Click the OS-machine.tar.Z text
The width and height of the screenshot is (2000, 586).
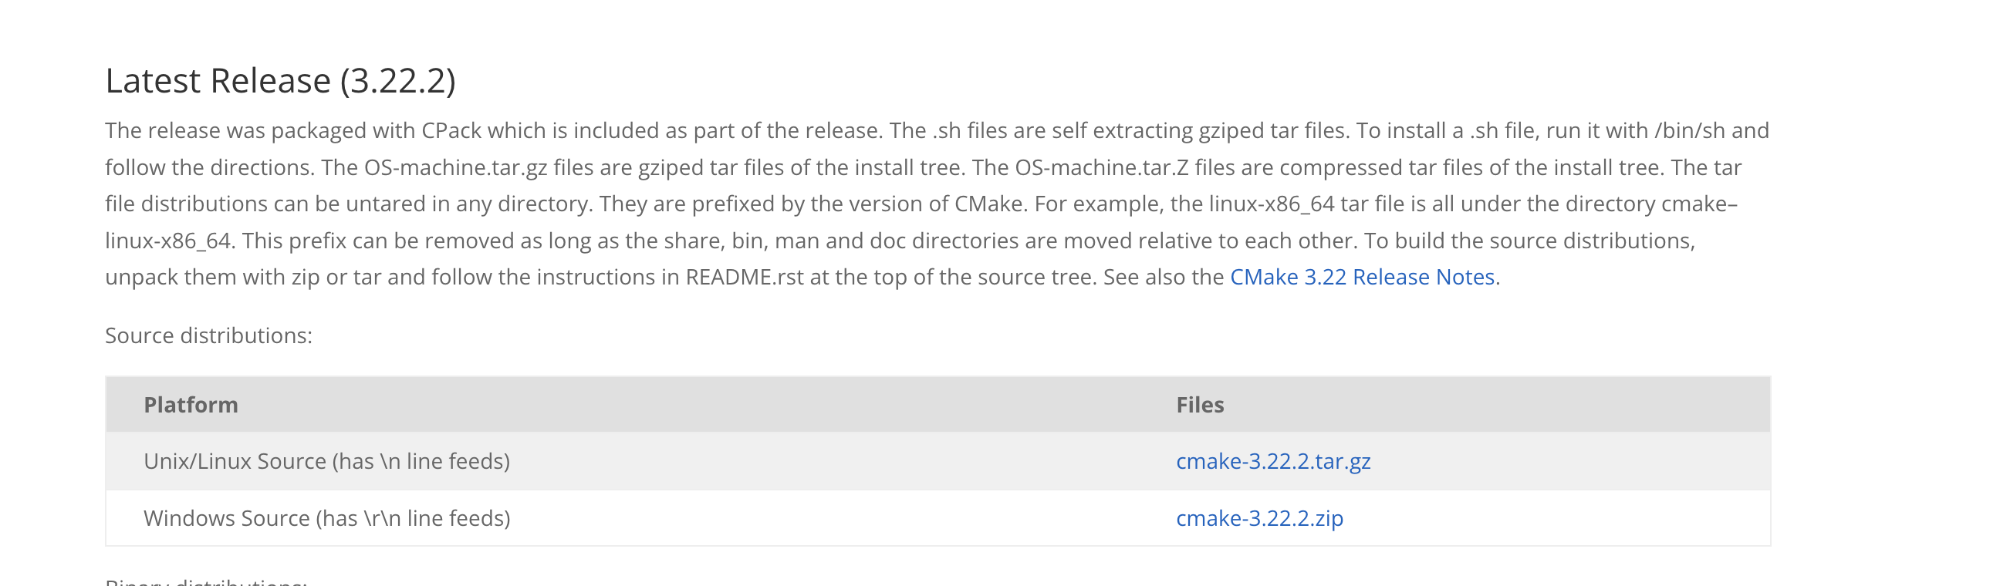[x=1102, y=167]
